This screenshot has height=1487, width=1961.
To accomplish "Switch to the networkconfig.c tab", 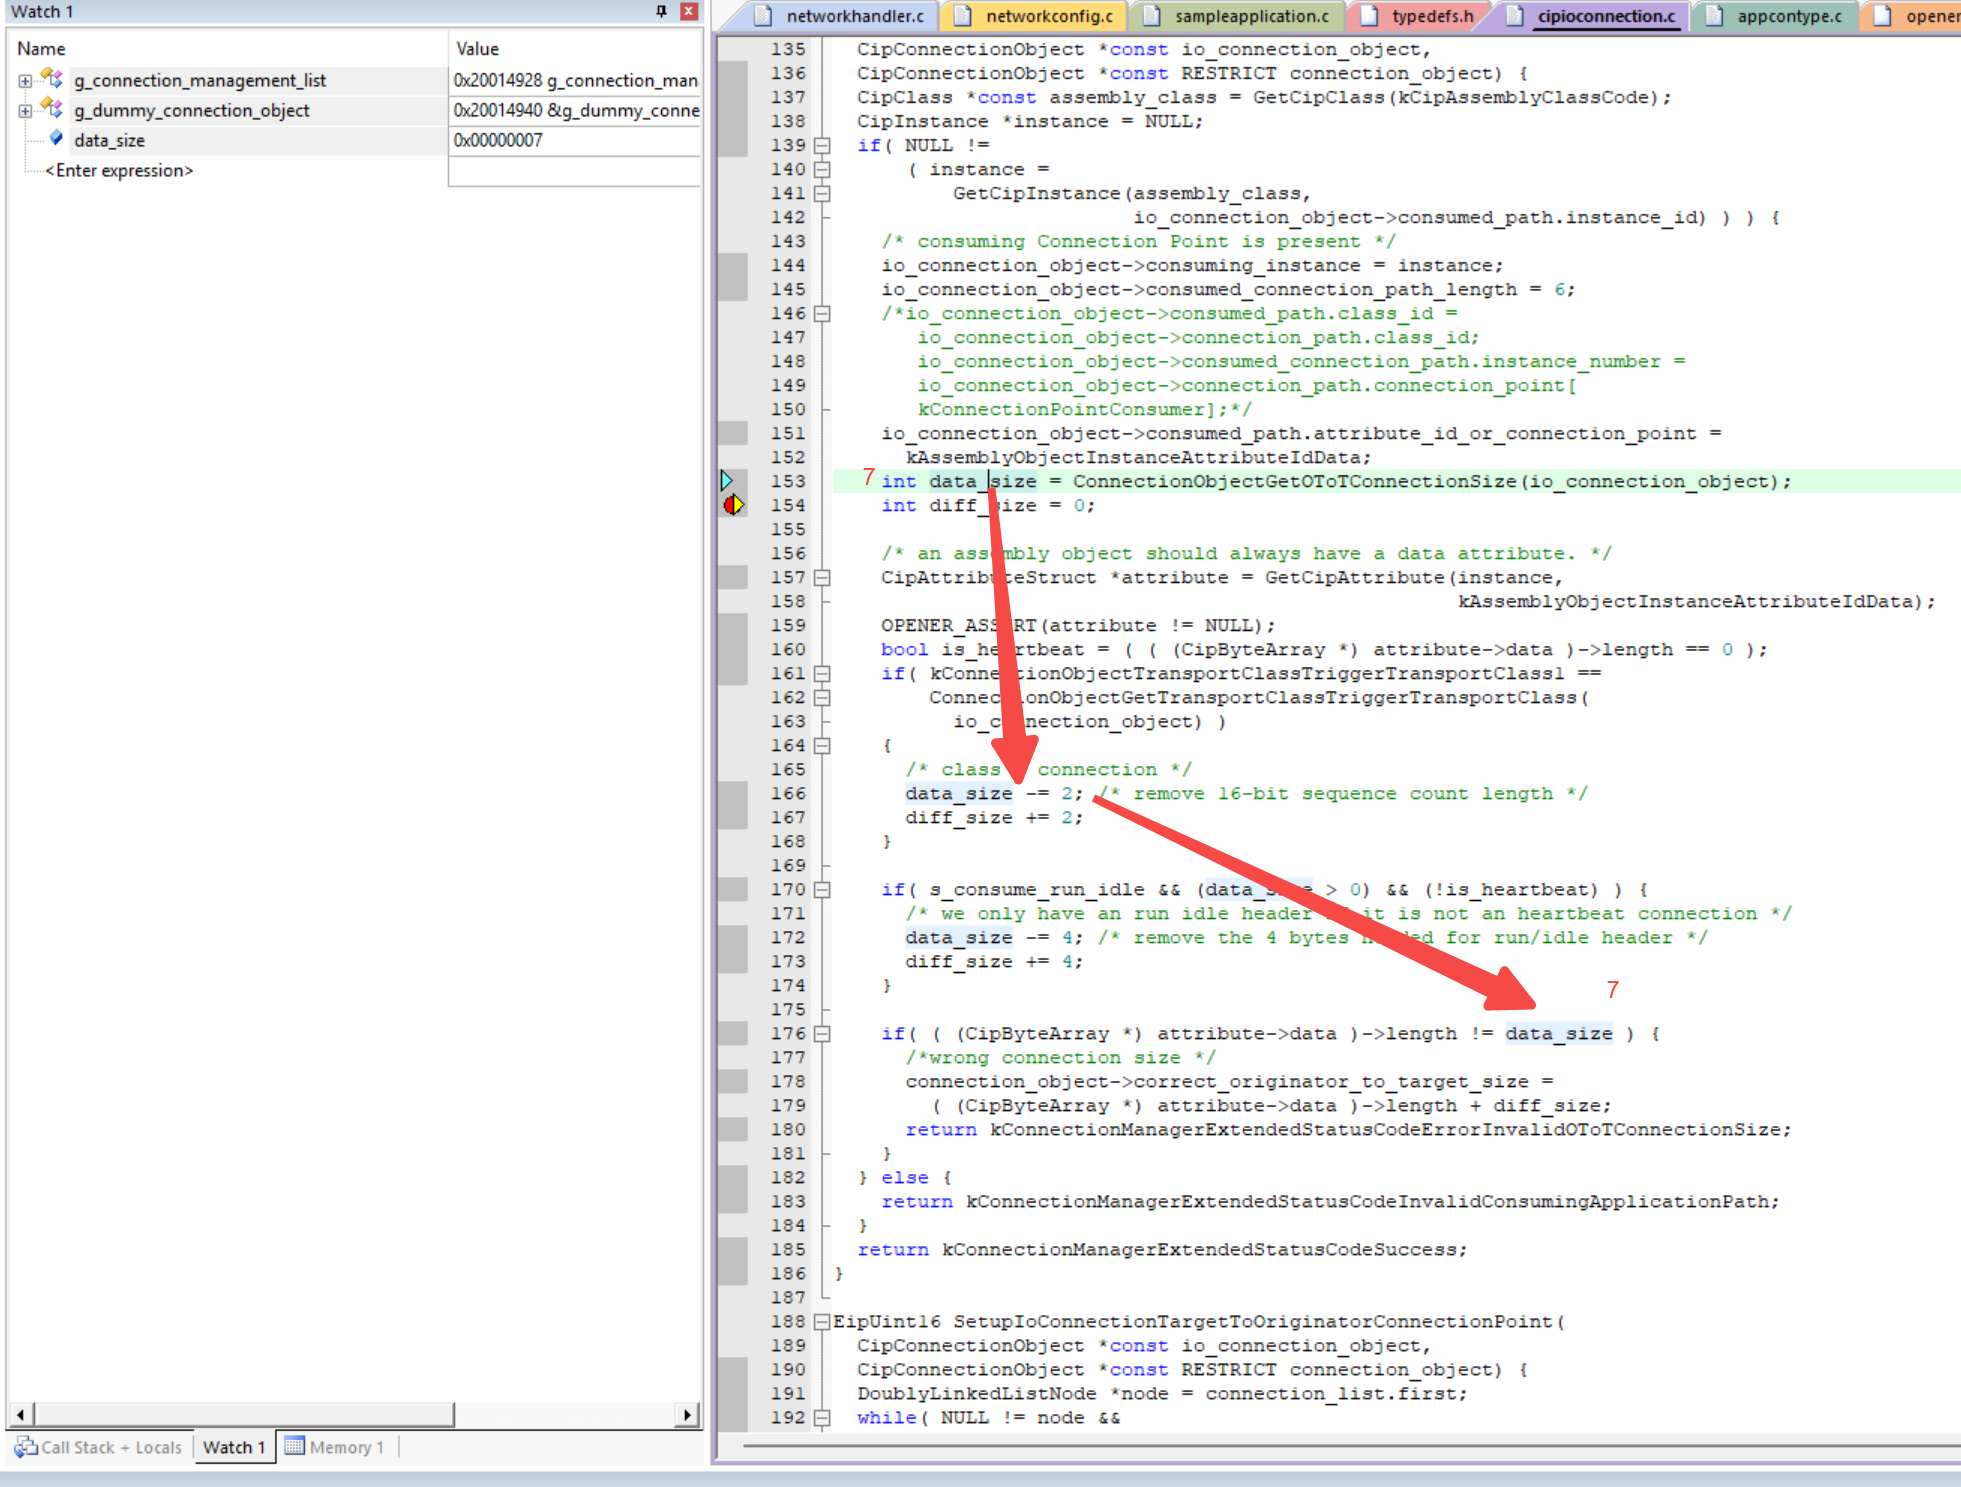I will coord(1048,16).
